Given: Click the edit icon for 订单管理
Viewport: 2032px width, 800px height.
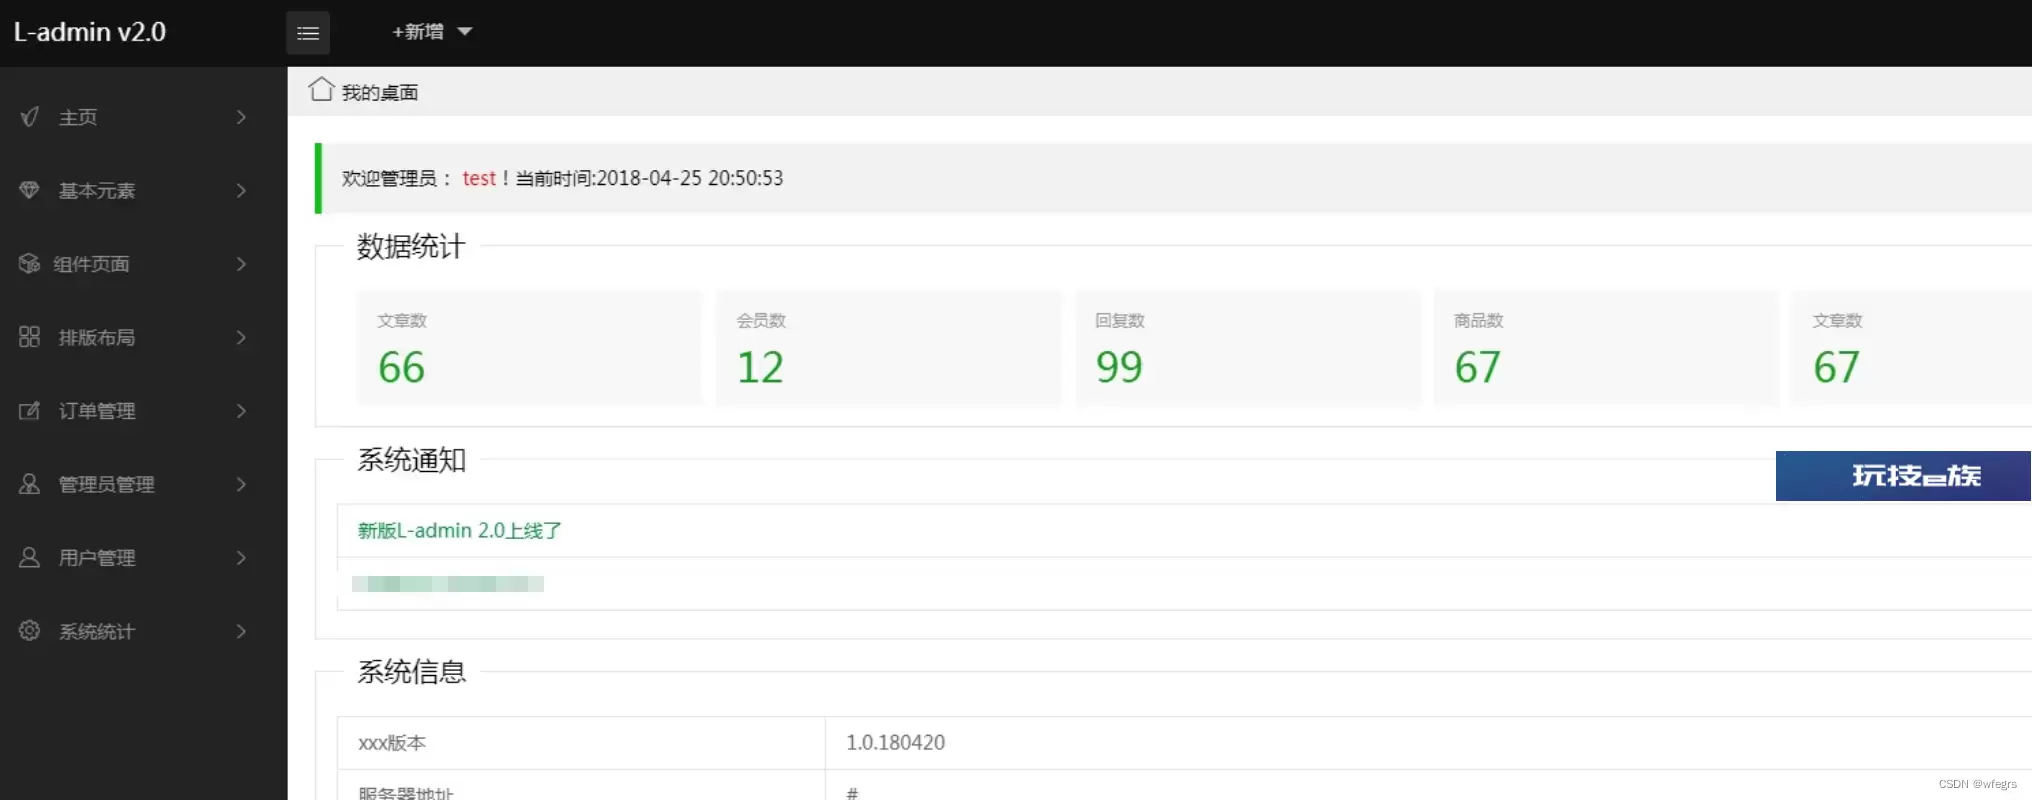Looking at the screenshot, I should pyautogui.click(x=30, y=411).
